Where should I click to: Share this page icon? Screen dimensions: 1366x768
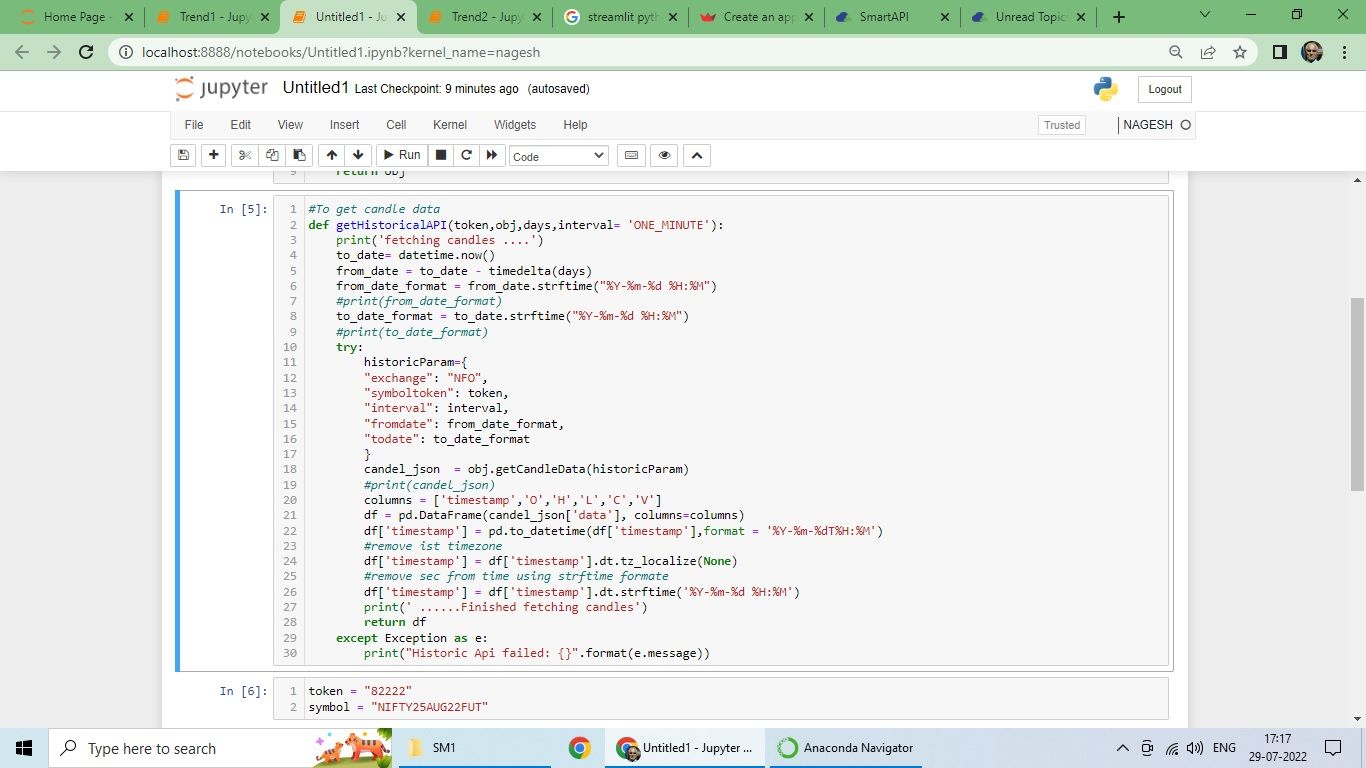[1208, 53]
